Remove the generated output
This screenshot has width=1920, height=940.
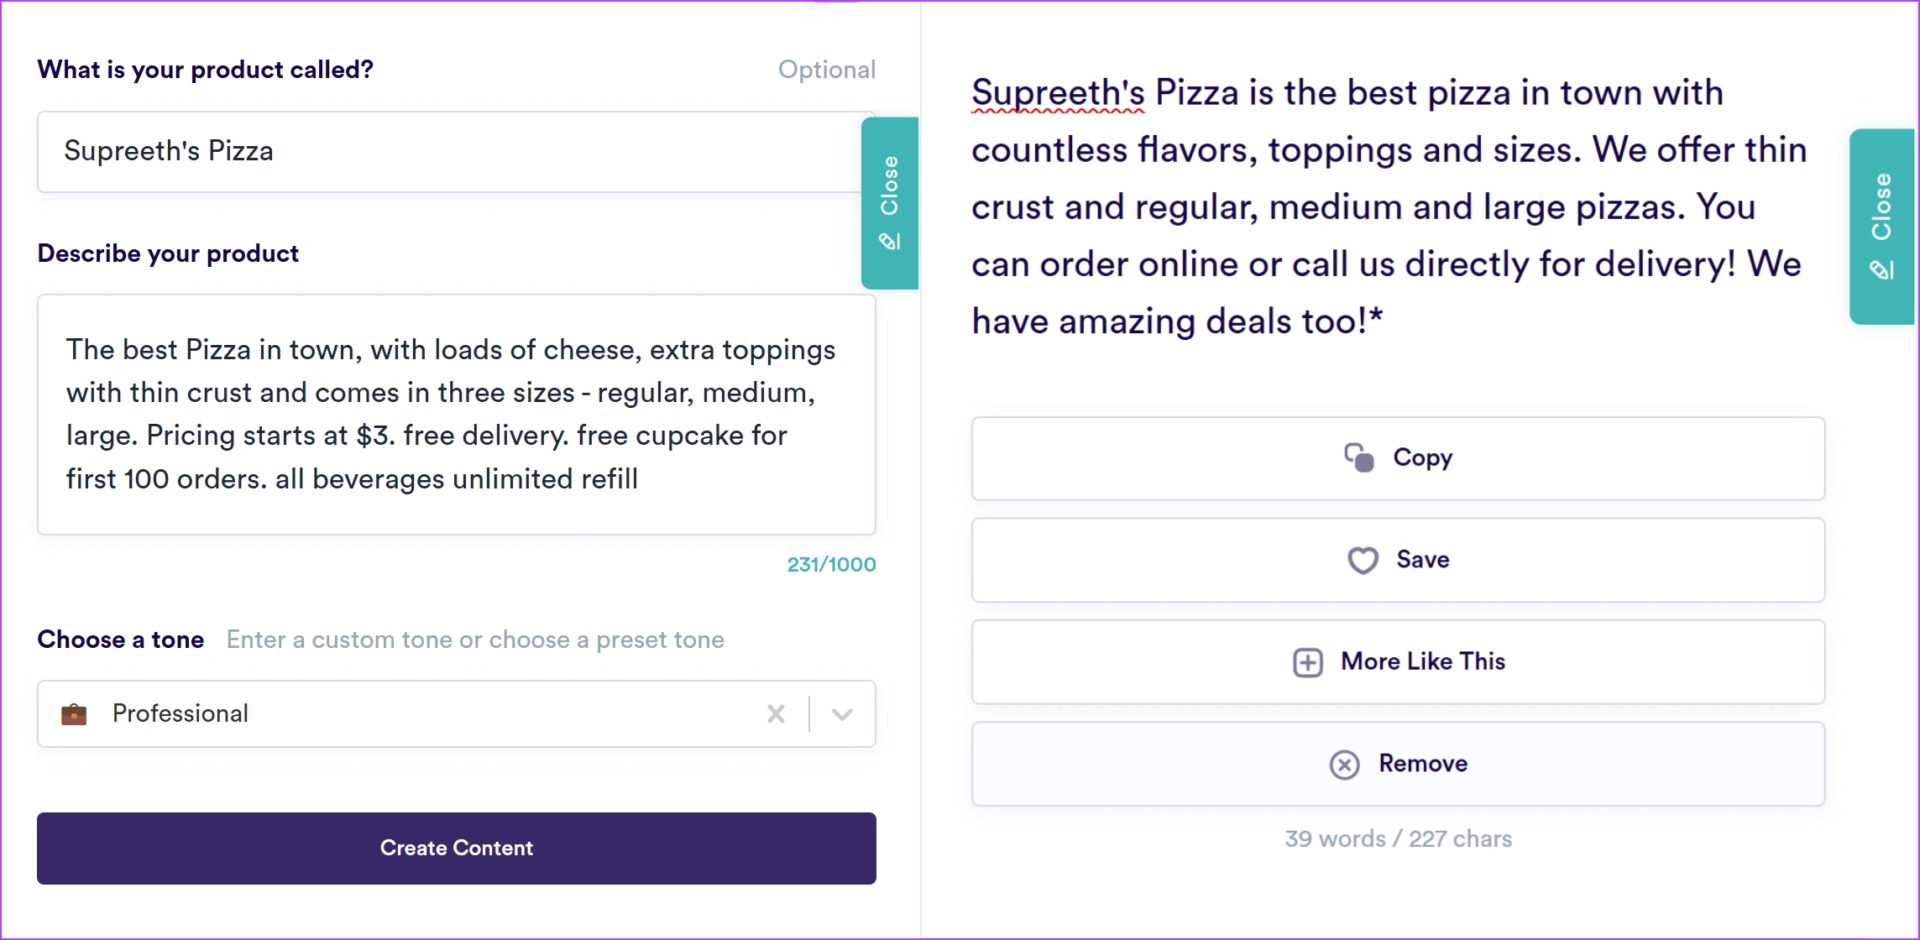tap(1398, 764)
